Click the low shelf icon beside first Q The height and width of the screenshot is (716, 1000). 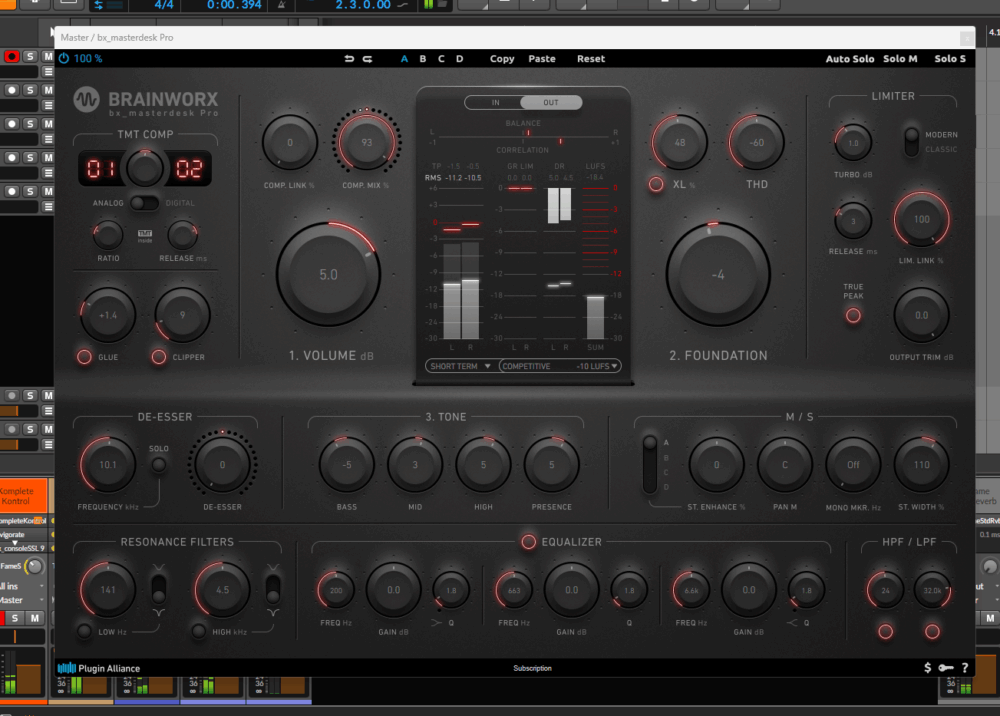(x=436, y=622)
